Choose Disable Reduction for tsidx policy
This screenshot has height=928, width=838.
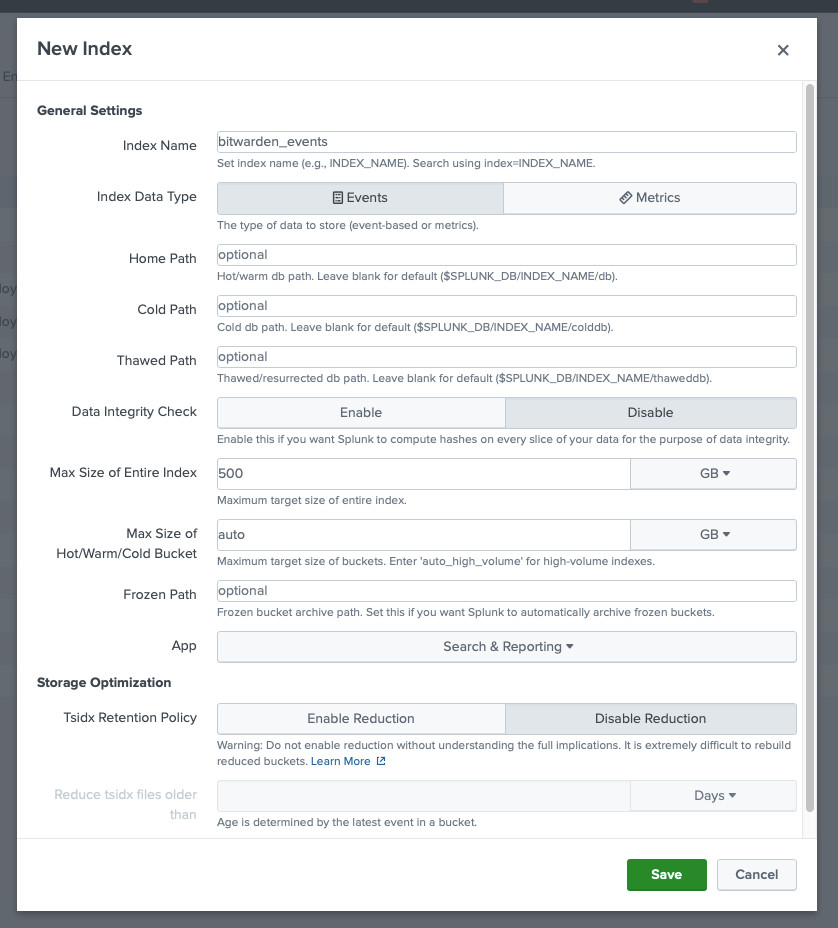(650, 719)
